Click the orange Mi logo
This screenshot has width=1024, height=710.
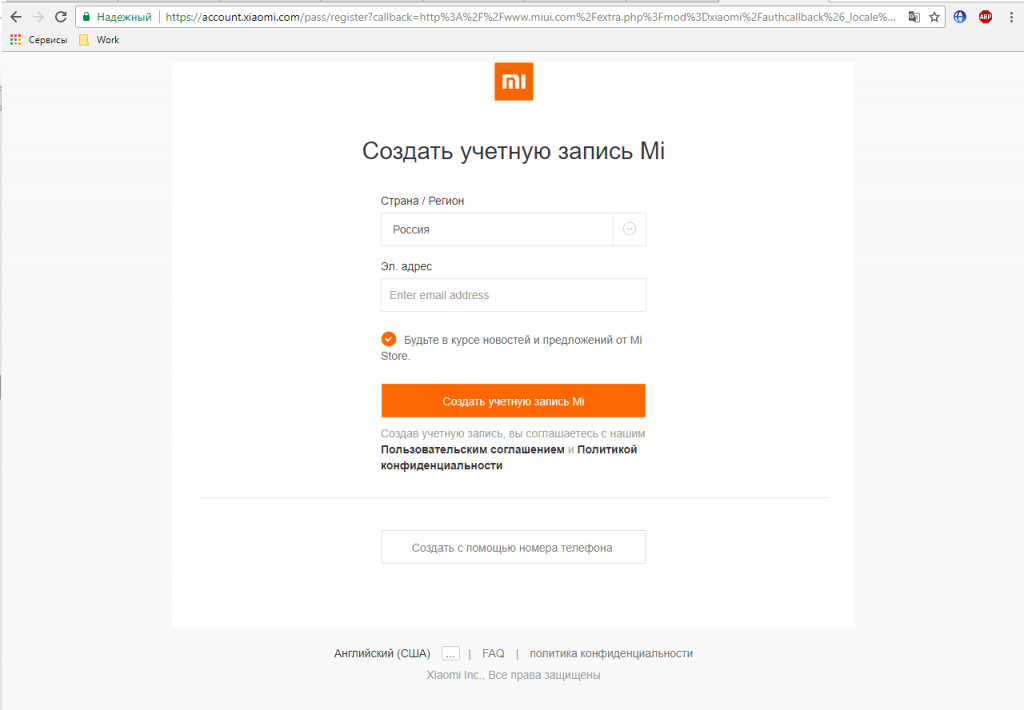pos(513,82)
